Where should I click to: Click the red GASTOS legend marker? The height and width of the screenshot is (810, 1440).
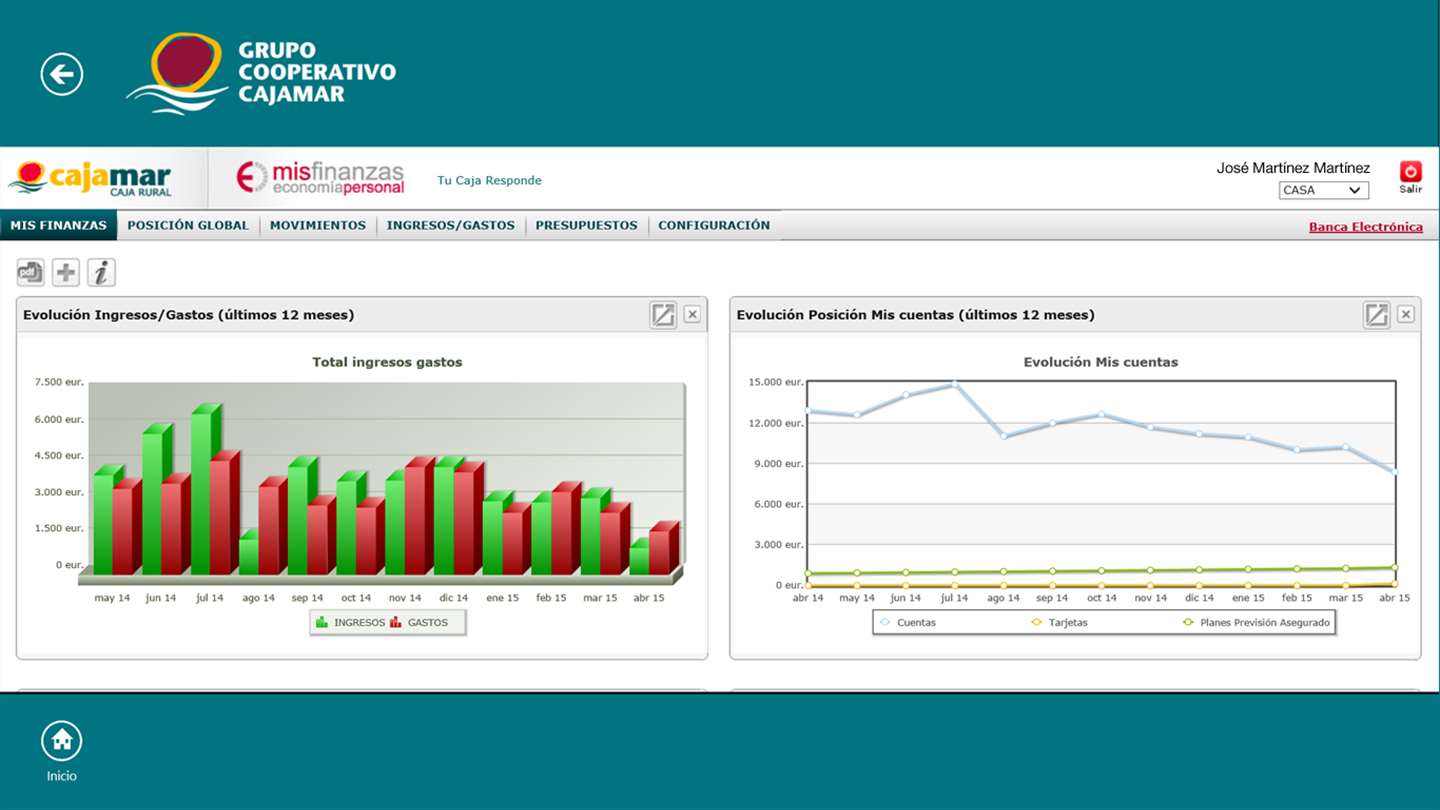point(396,622)
